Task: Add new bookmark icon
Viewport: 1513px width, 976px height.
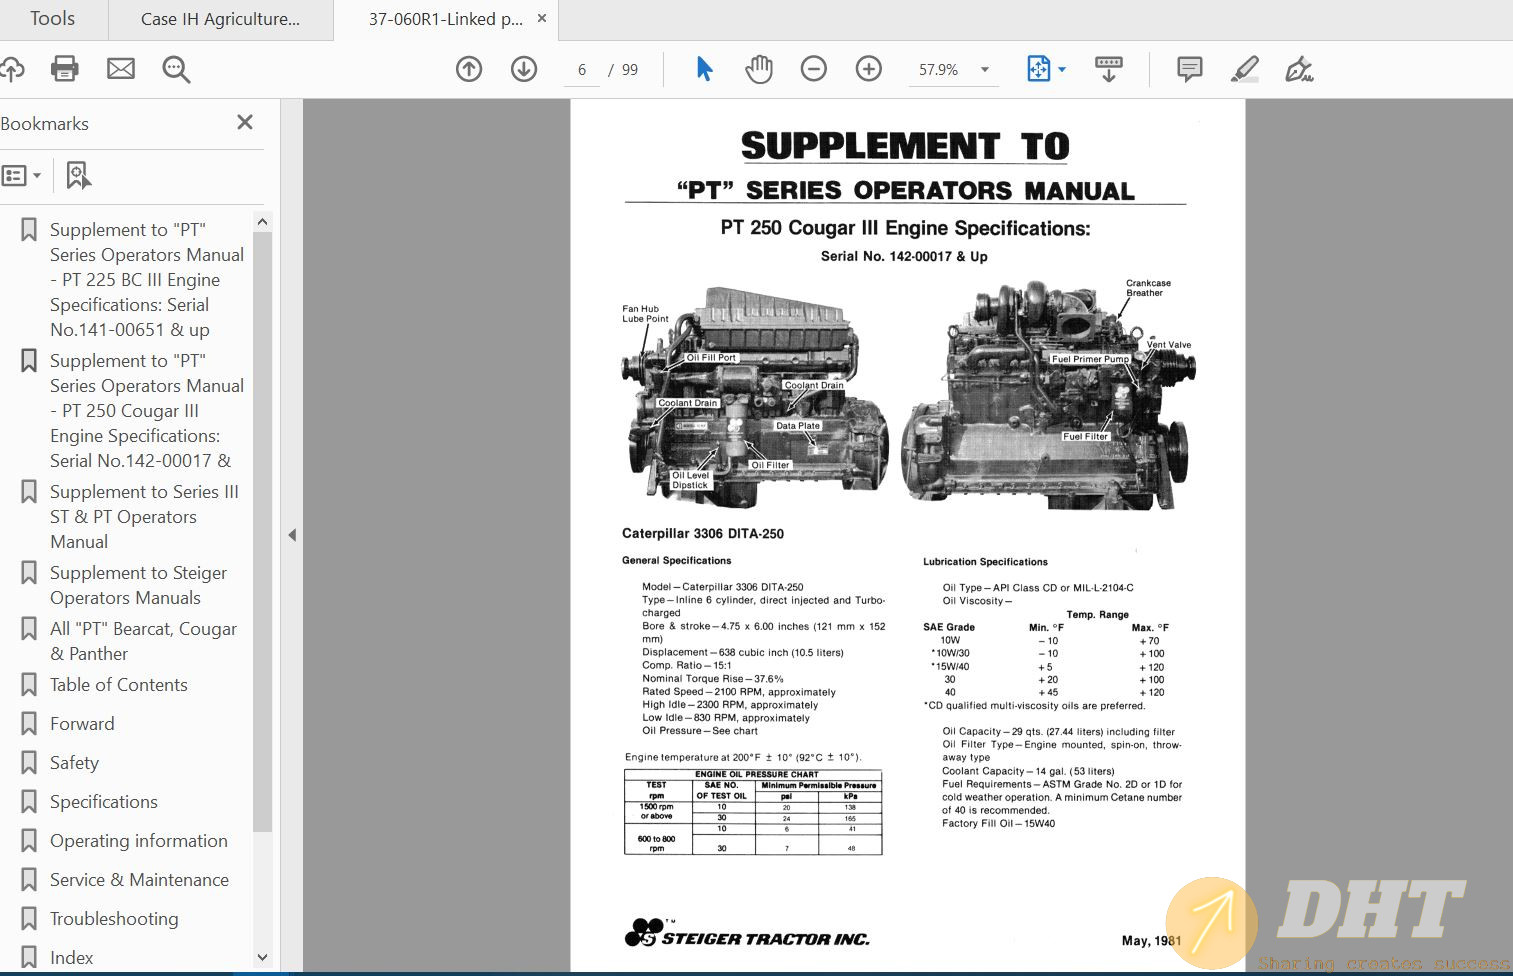Action: (78, 176)
